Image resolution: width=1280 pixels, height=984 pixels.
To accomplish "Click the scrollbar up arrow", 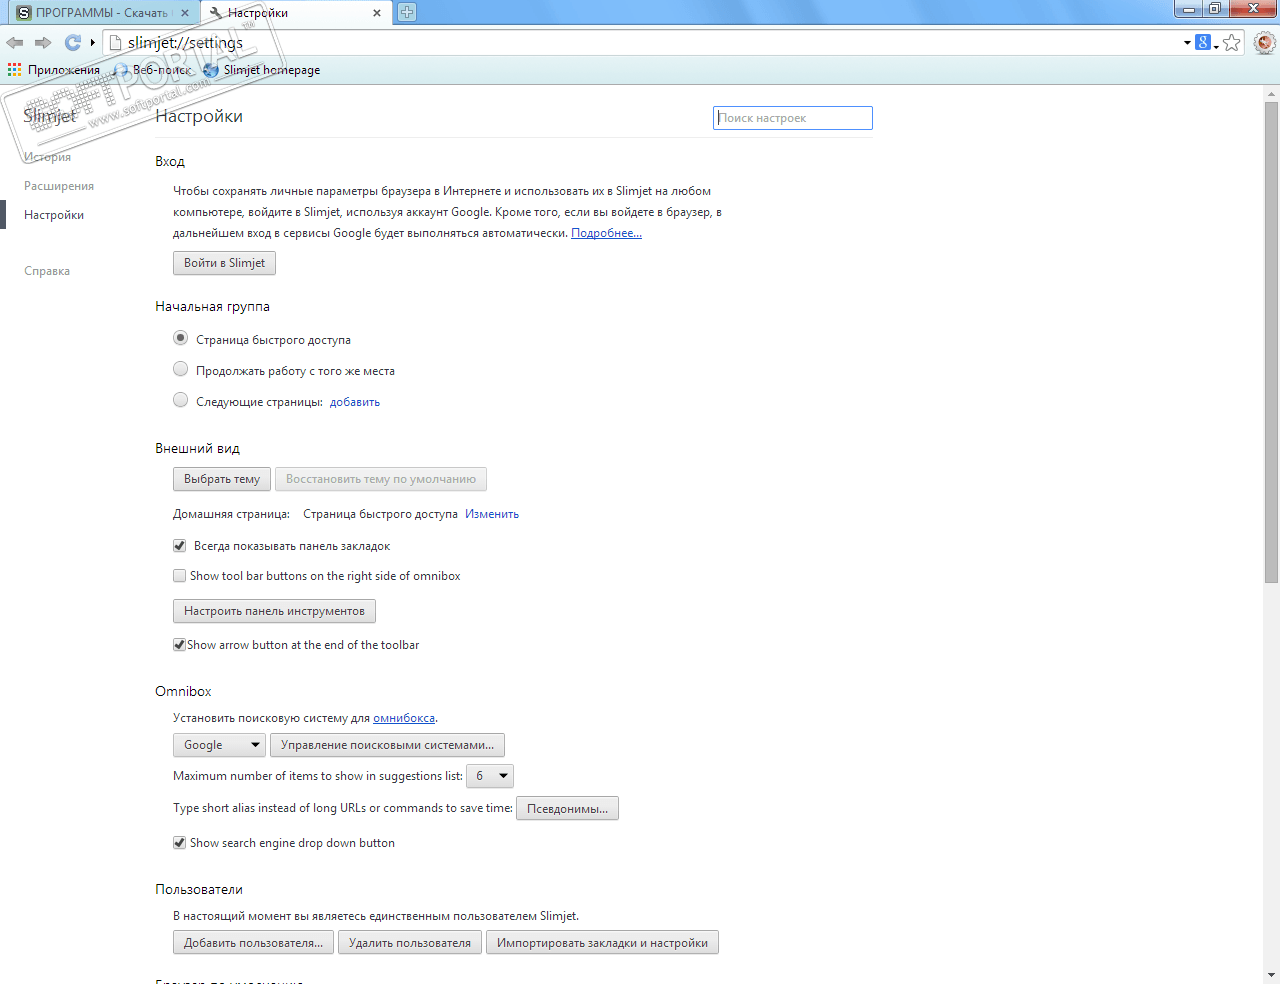I will tap(1272, 93).
